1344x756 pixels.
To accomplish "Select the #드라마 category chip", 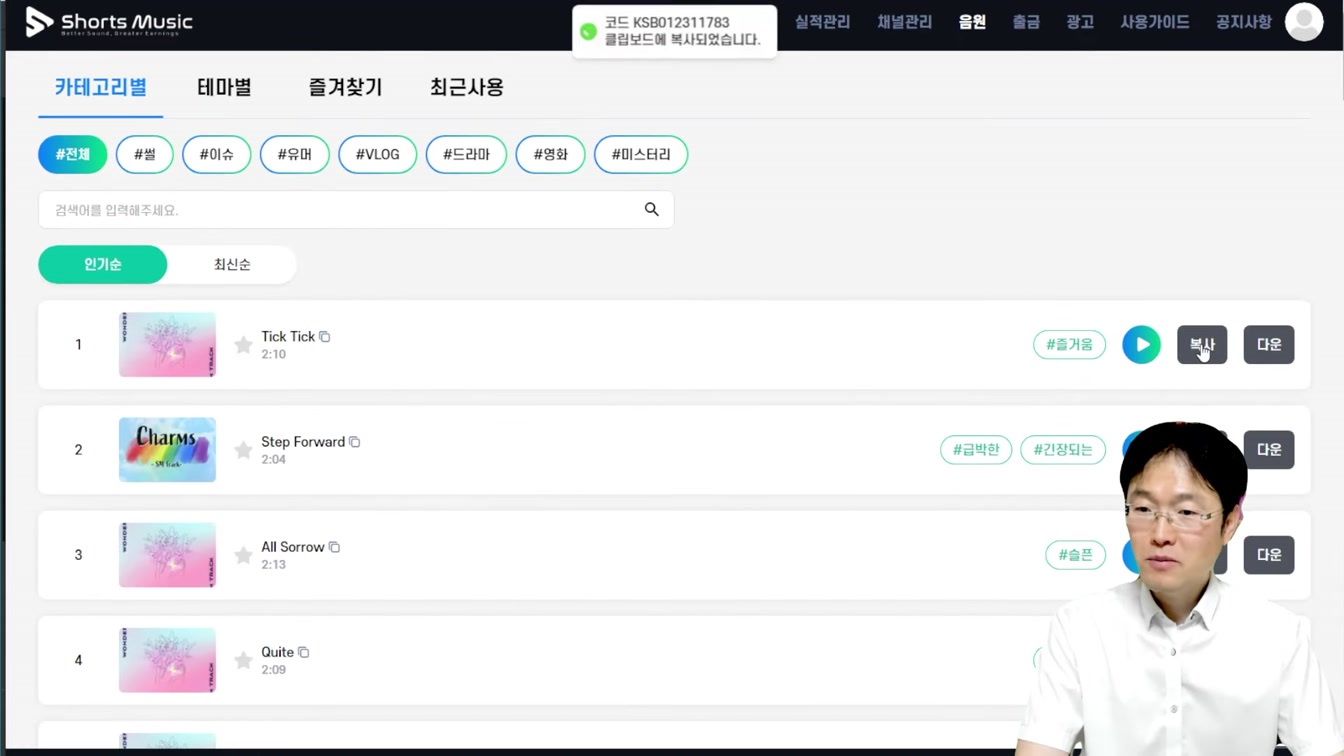I will (x=466, y=154).
